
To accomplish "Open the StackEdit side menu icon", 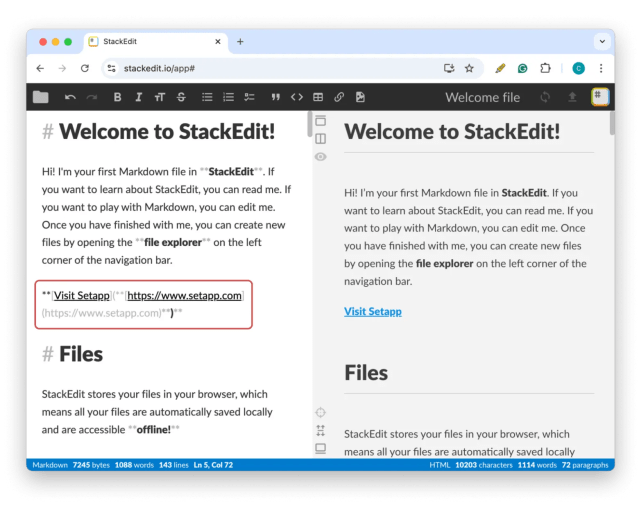I will 600,97.
